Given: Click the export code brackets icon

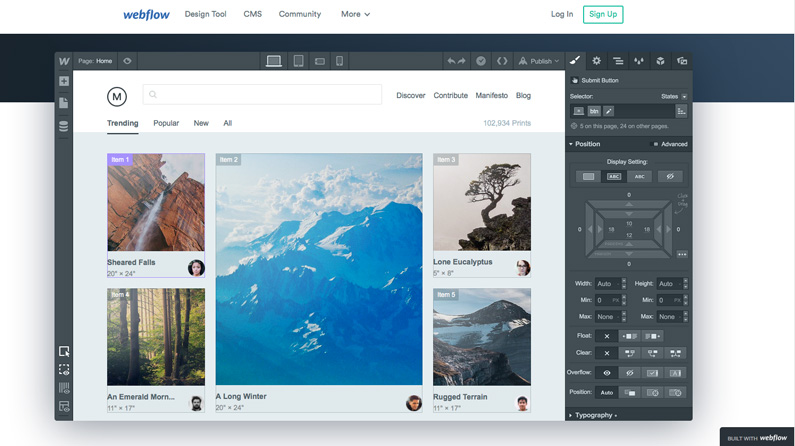Looking at the screenshot, I should 502,61.
